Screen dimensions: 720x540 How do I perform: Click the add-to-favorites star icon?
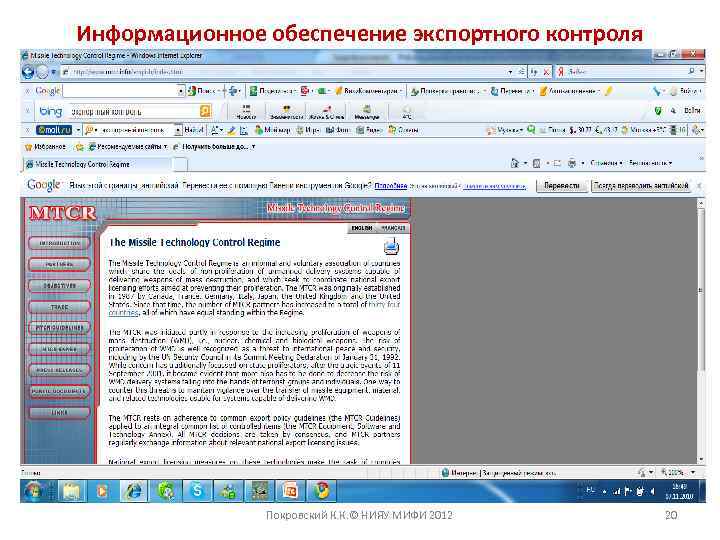click(x=79, y=147)
